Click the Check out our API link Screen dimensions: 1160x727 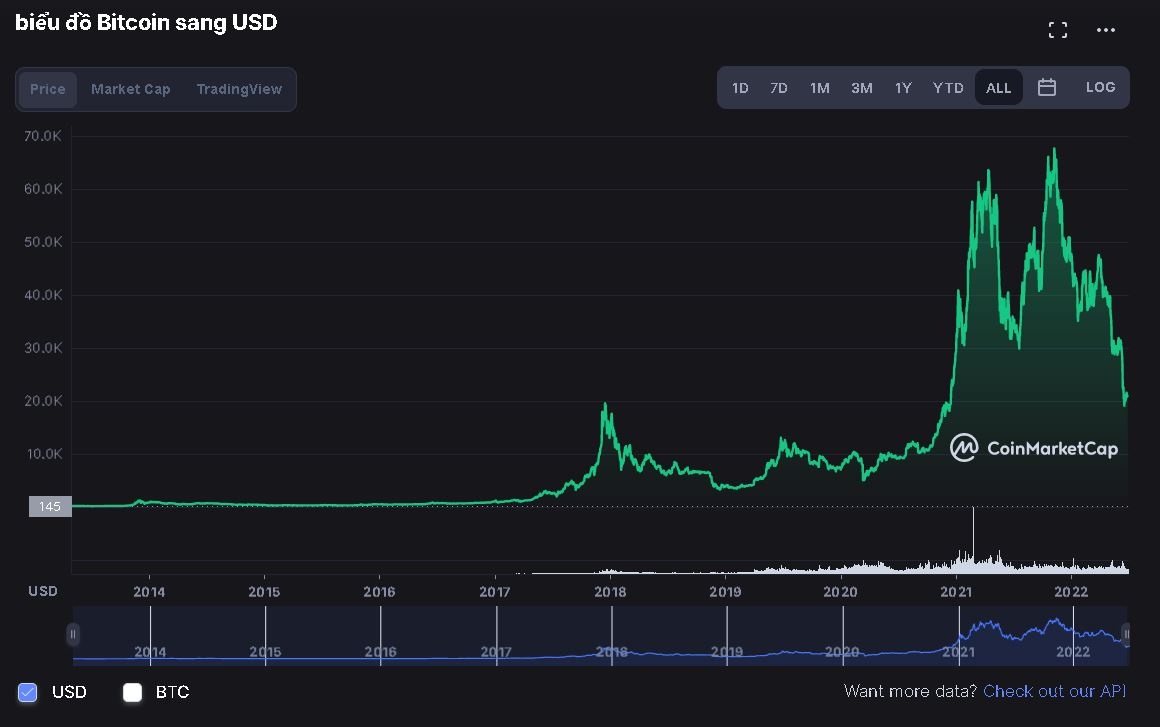point(1054,691)
